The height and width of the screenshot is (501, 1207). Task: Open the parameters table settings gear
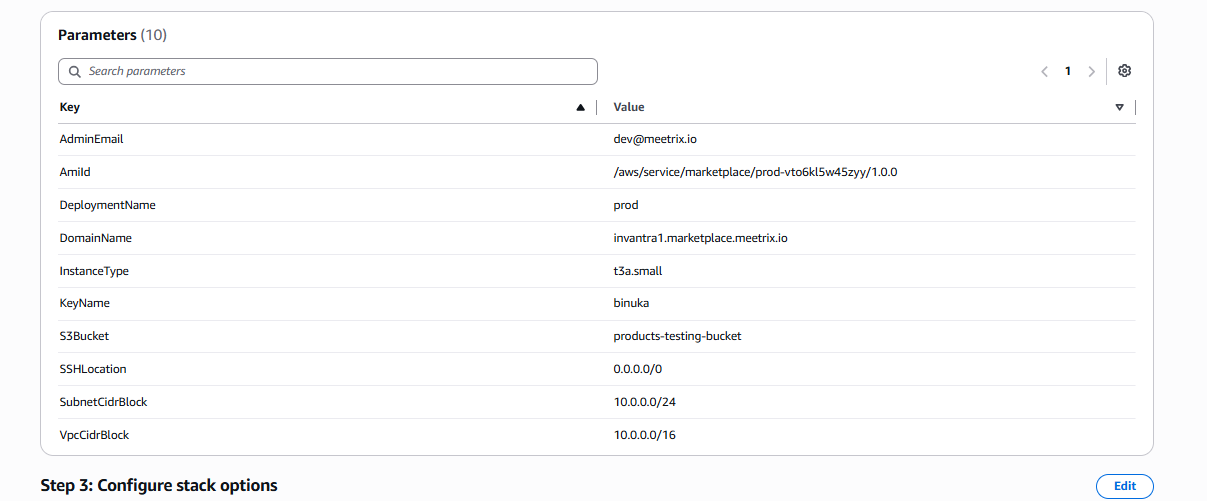pos(1124,71)
